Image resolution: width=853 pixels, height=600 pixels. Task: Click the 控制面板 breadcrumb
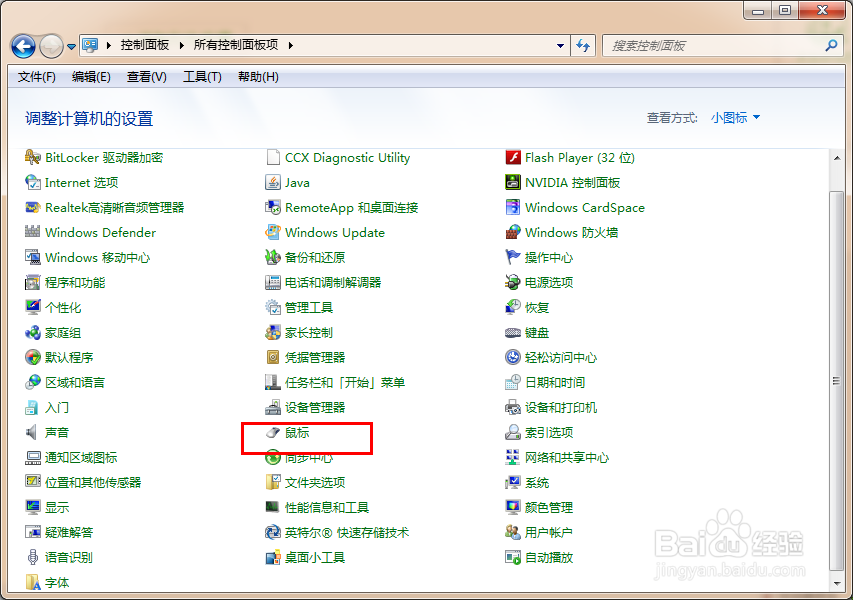click(x=145, y=45)
